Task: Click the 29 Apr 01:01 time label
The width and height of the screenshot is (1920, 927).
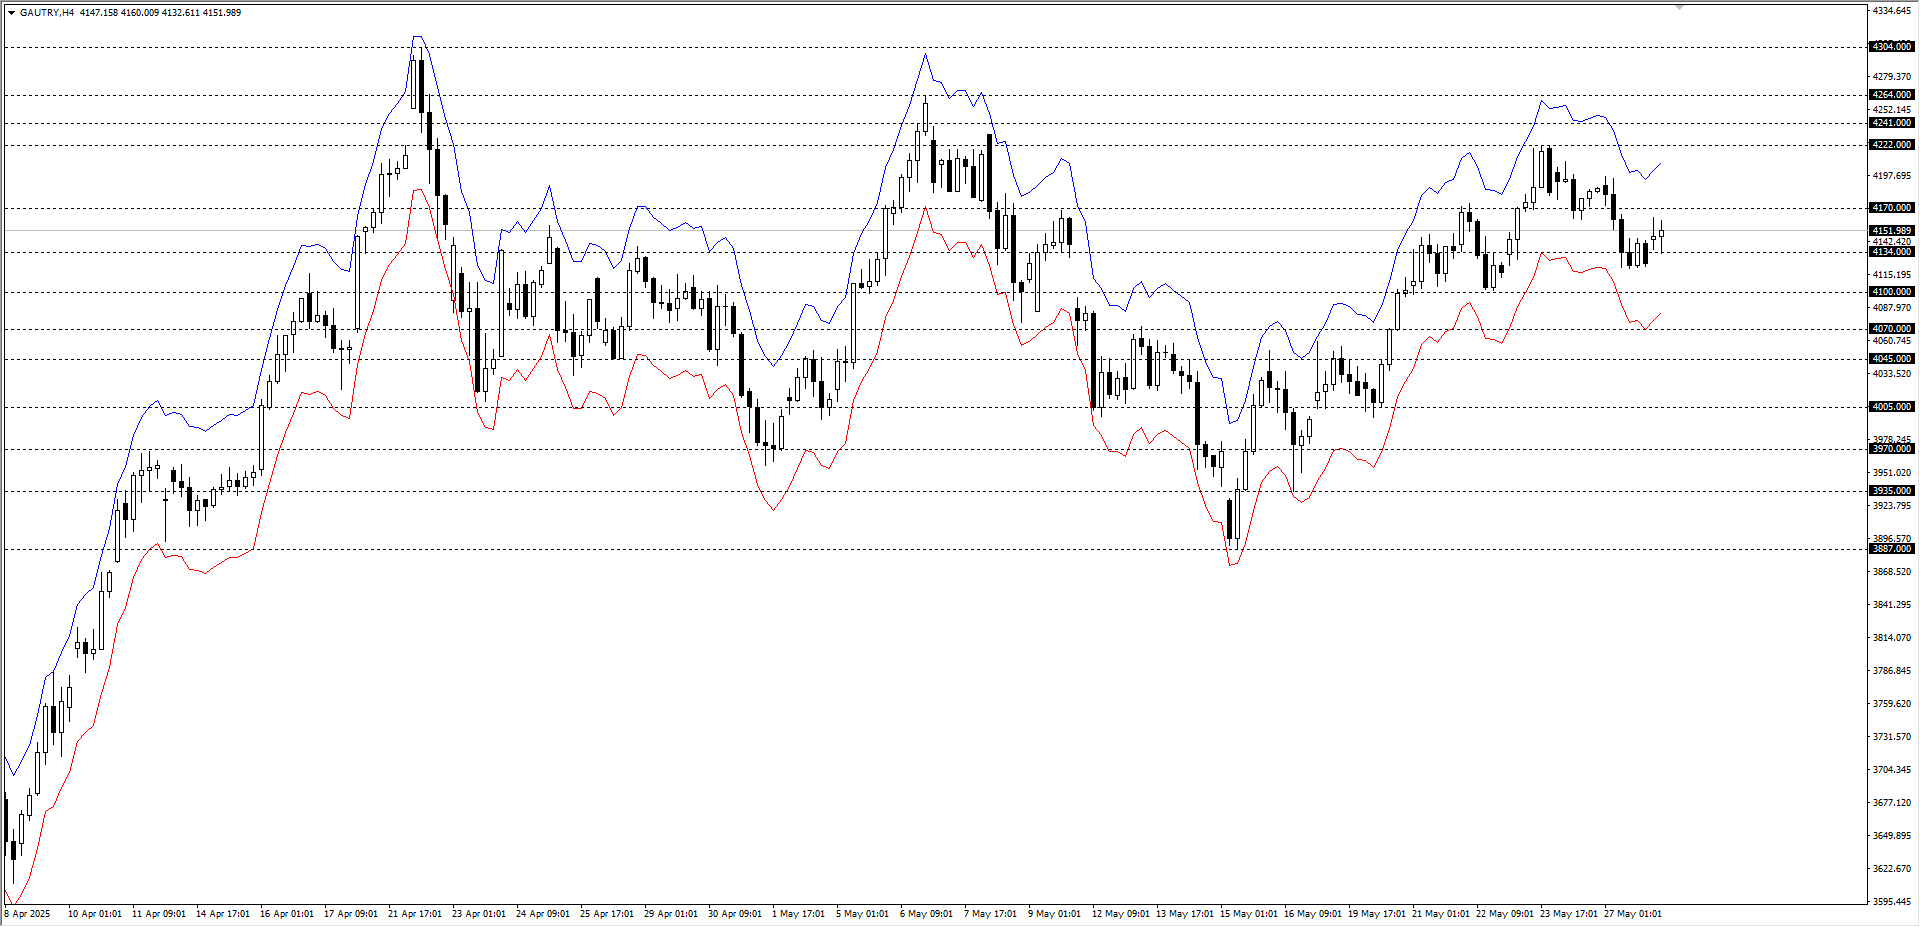Action: [671, 914]
